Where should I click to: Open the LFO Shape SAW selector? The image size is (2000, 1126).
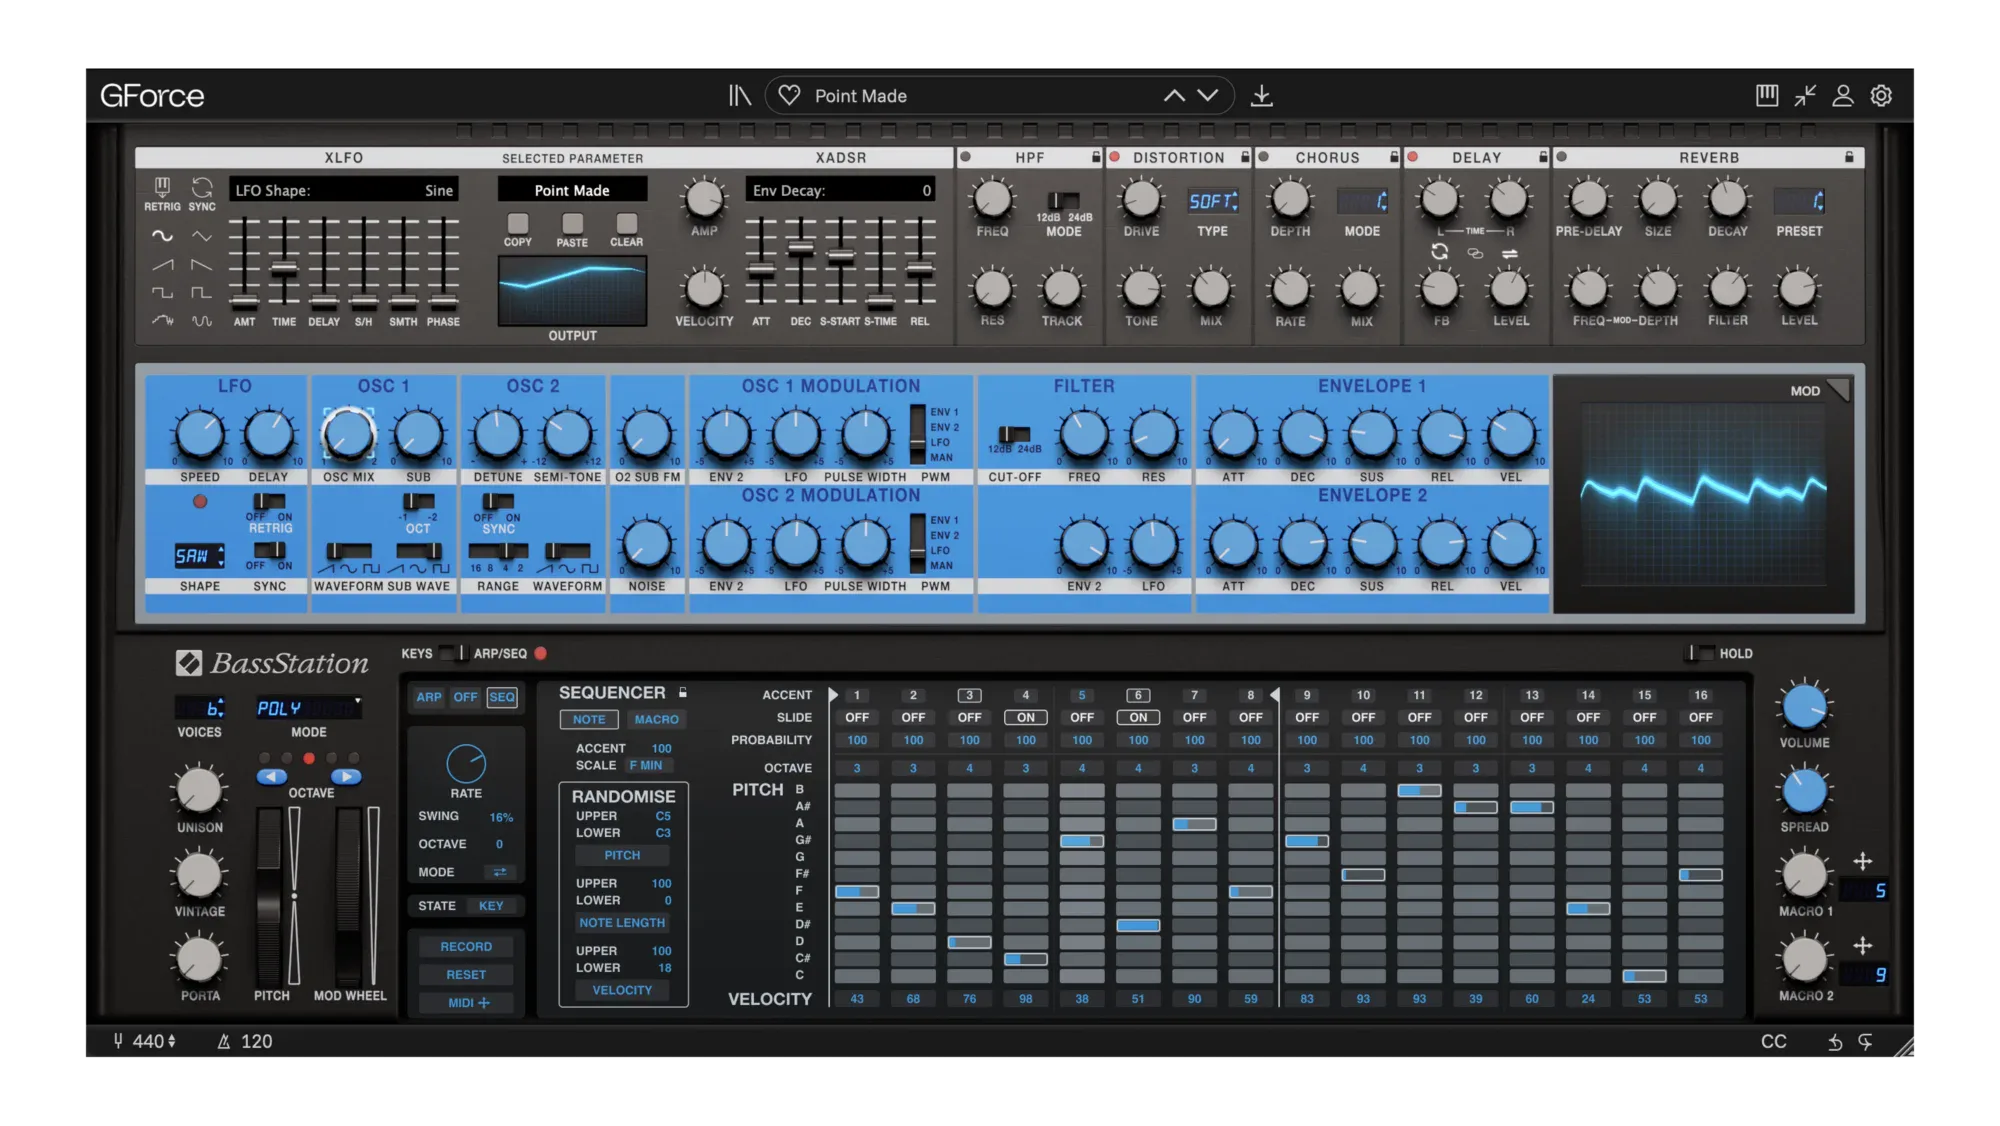point(199,556)
